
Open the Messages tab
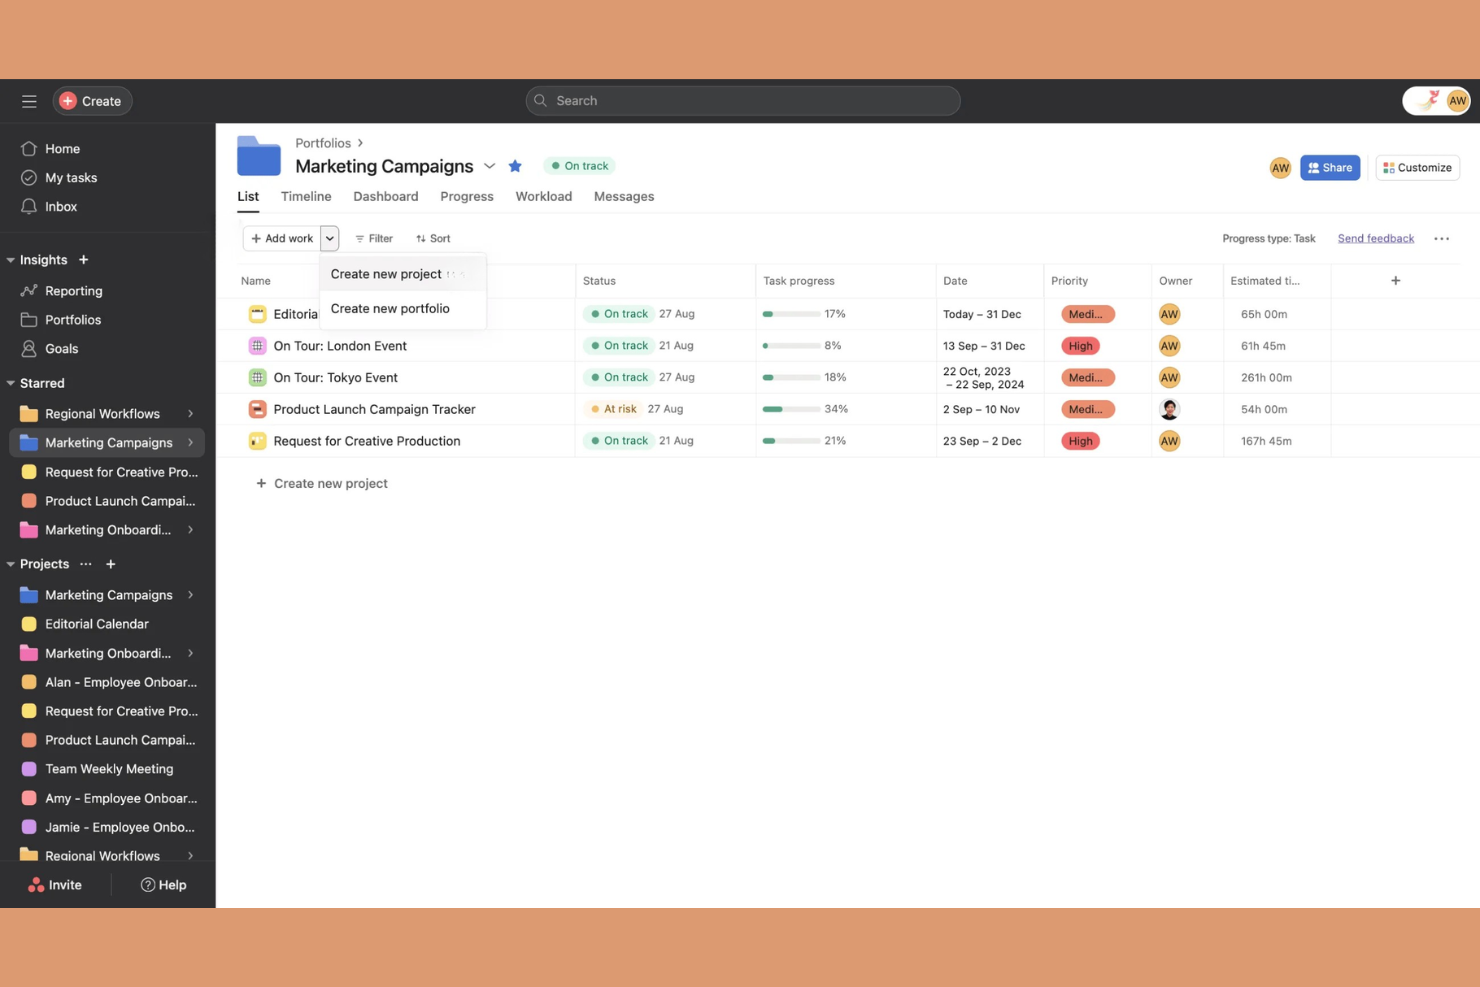point(624,197)
